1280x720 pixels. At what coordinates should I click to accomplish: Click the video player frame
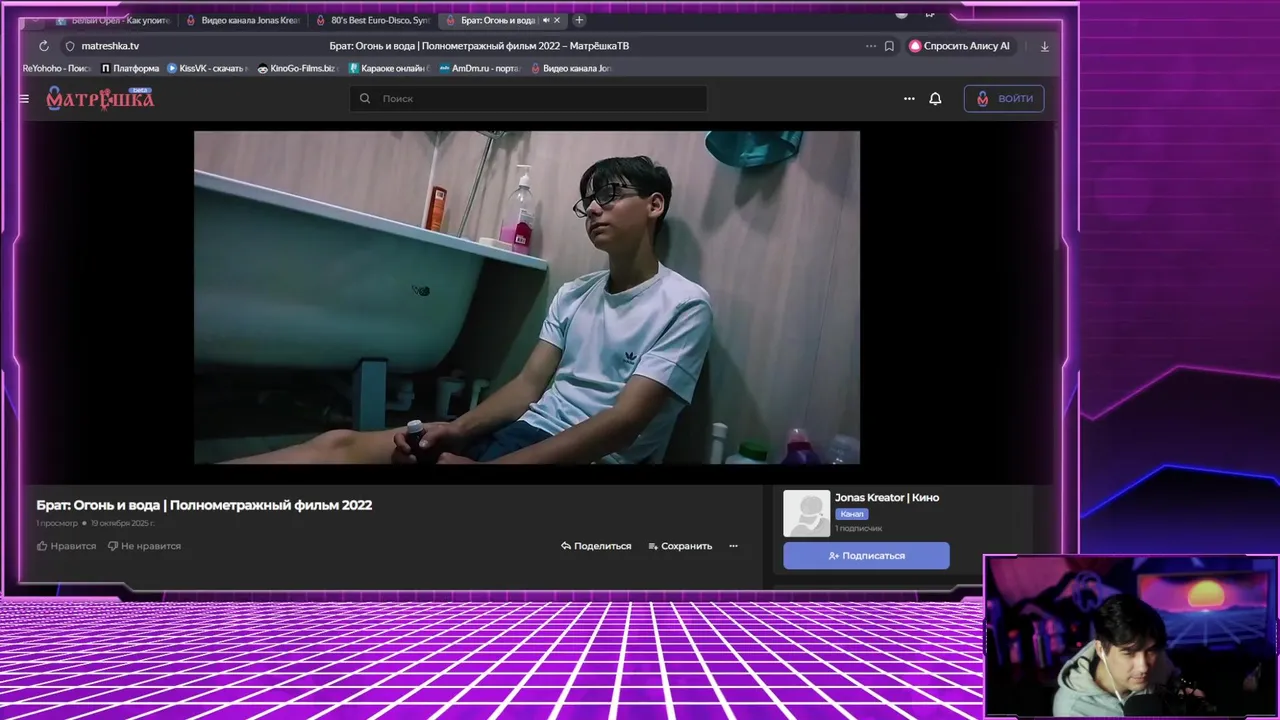pos(527,298)
